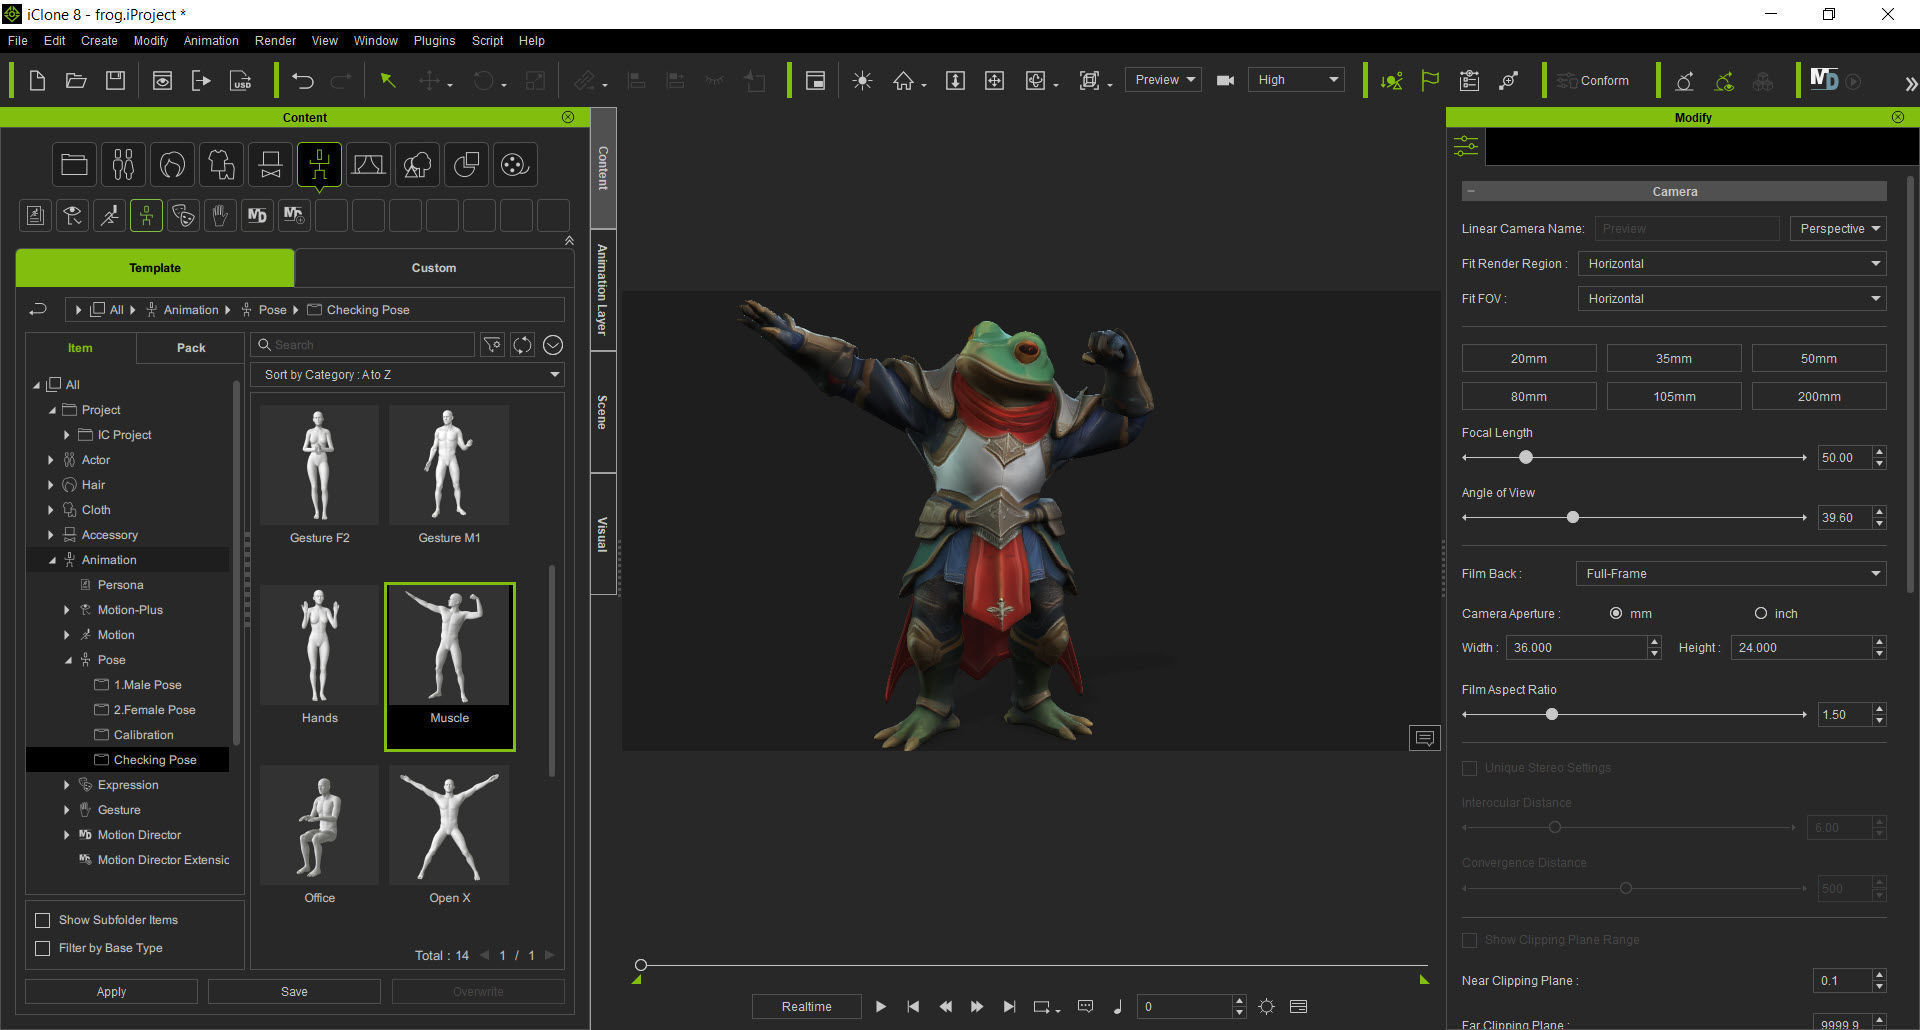Click the Realtime button

[806, 1007]
